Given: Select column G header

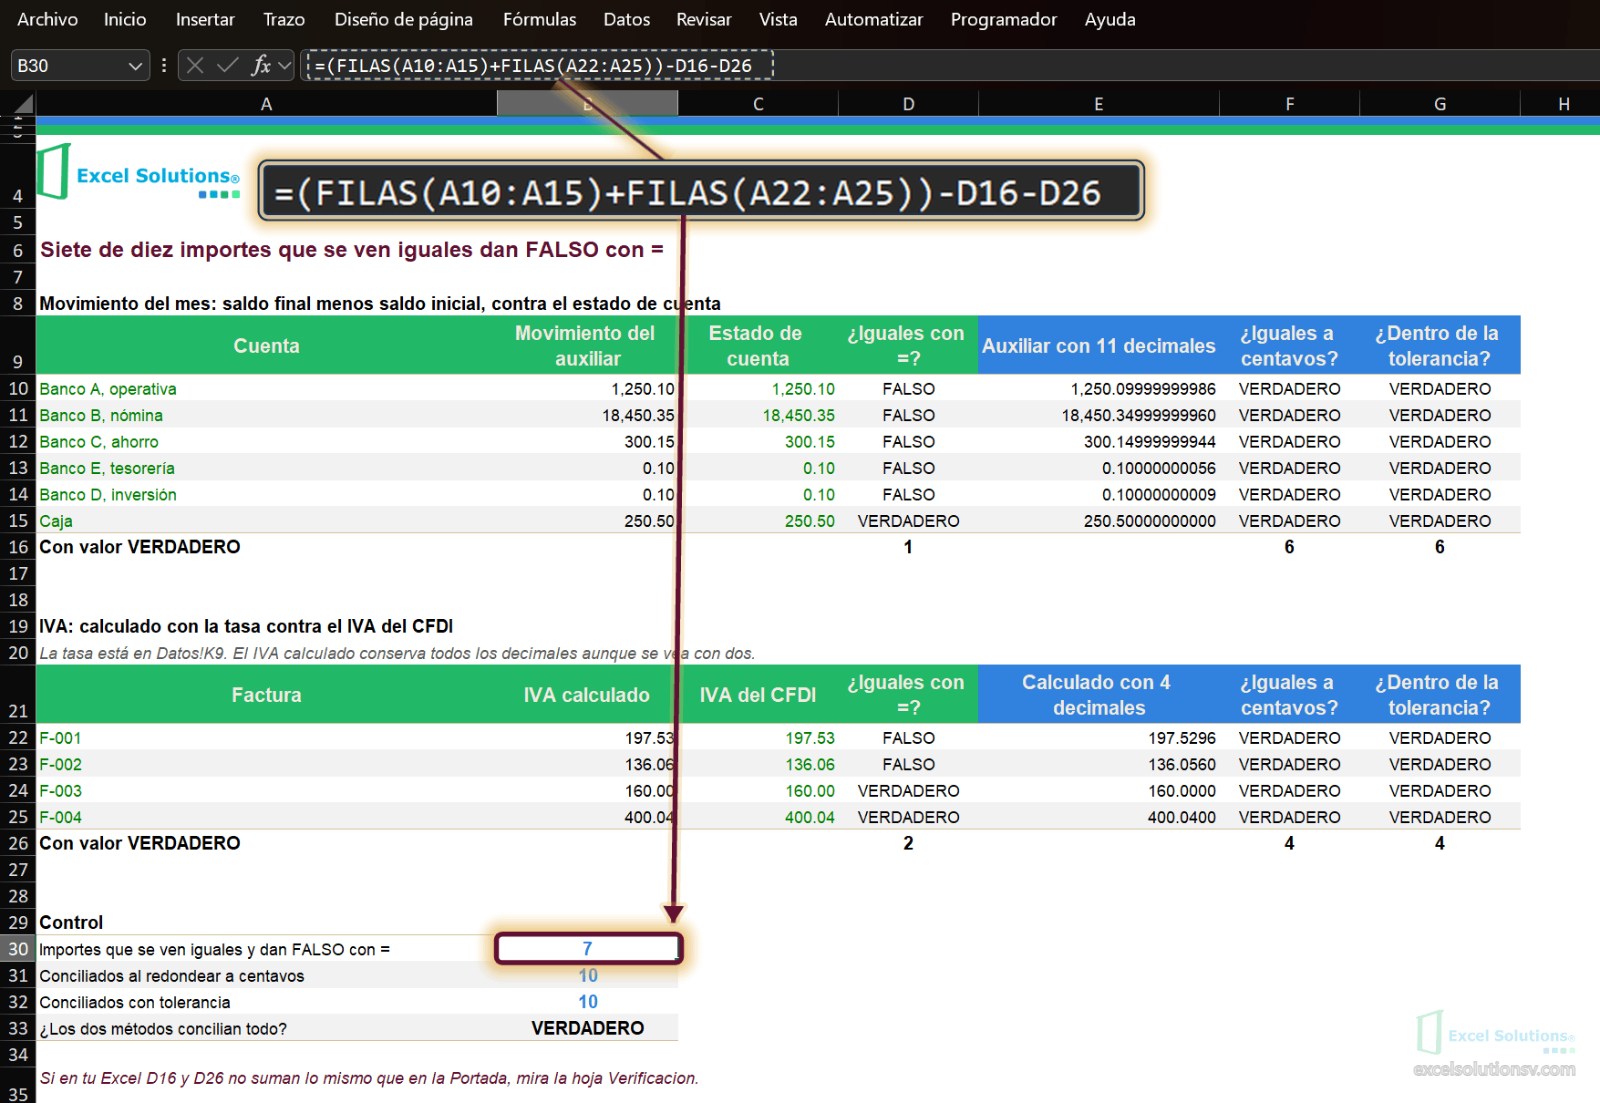Looking at the screenshot, I should (x=1440, y=104).
